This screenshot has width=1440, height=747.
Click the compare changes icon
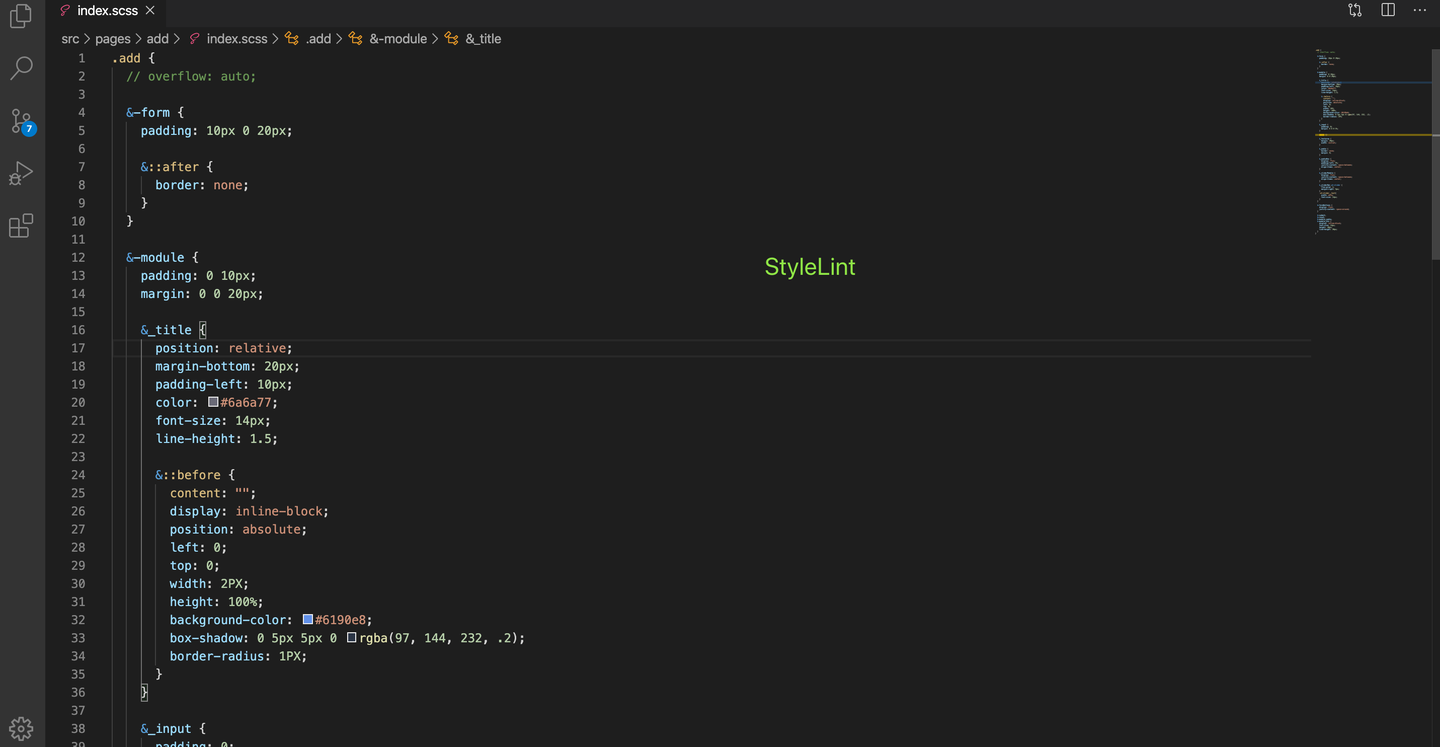click(1355, 10)
